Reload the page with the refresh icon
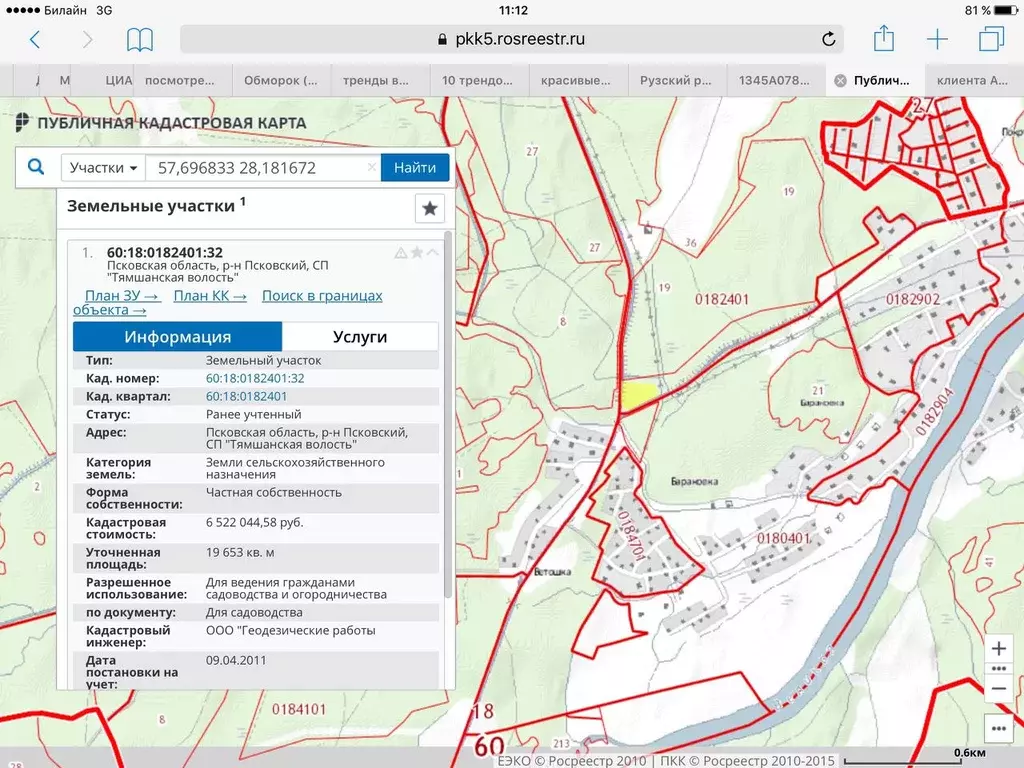Viewport: 1024px width, 768px height. point(828,39)
